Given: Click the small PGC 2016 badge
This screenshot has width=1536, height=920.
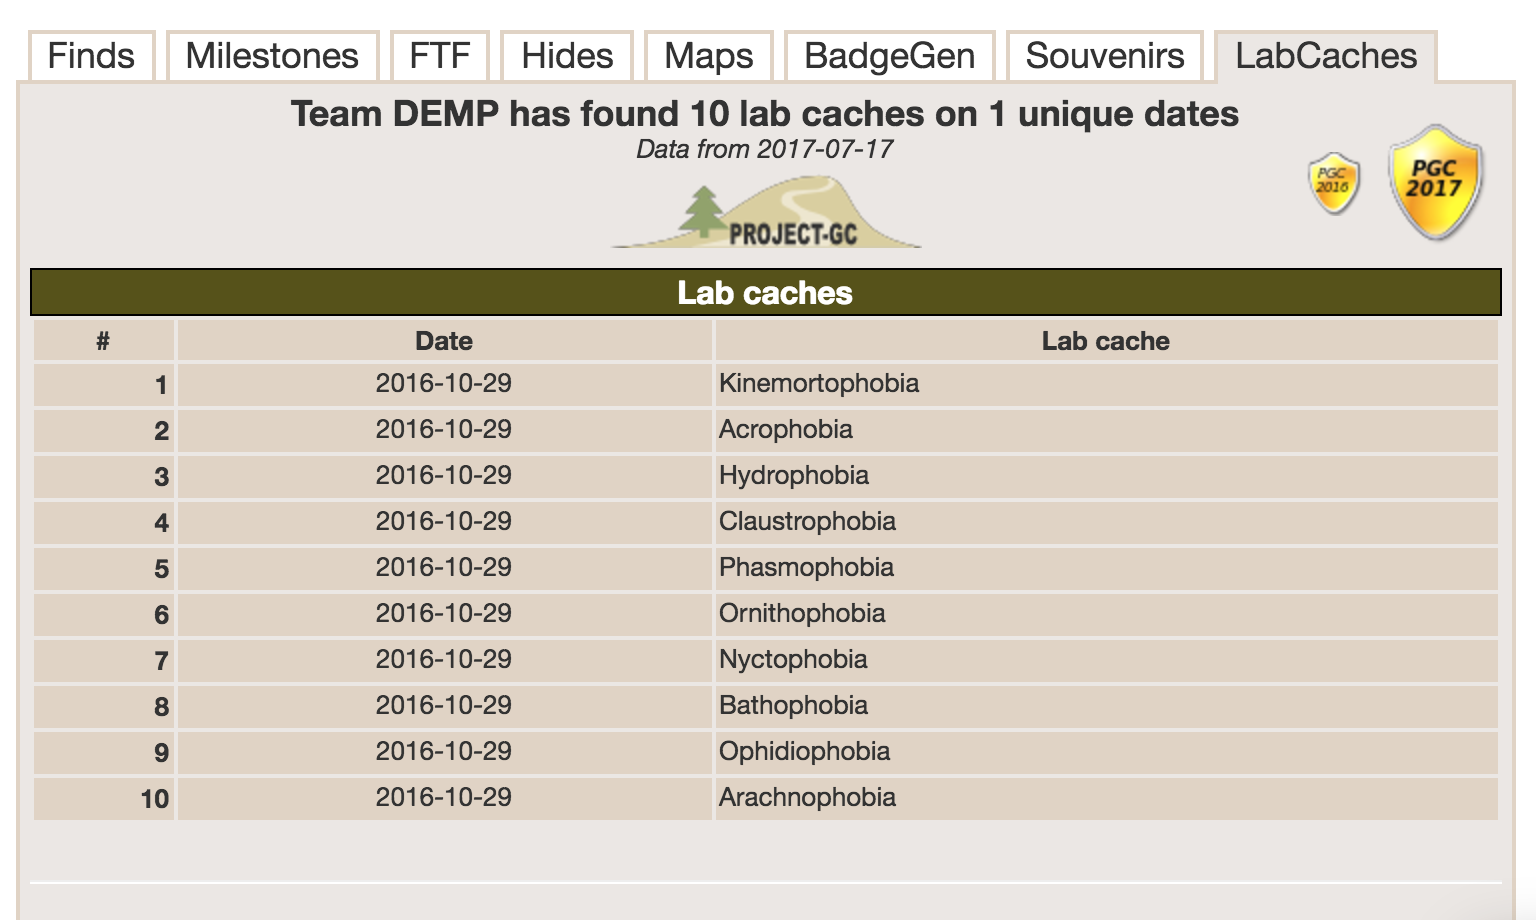Looking at the screenshot, I should tap(1334, 183).
